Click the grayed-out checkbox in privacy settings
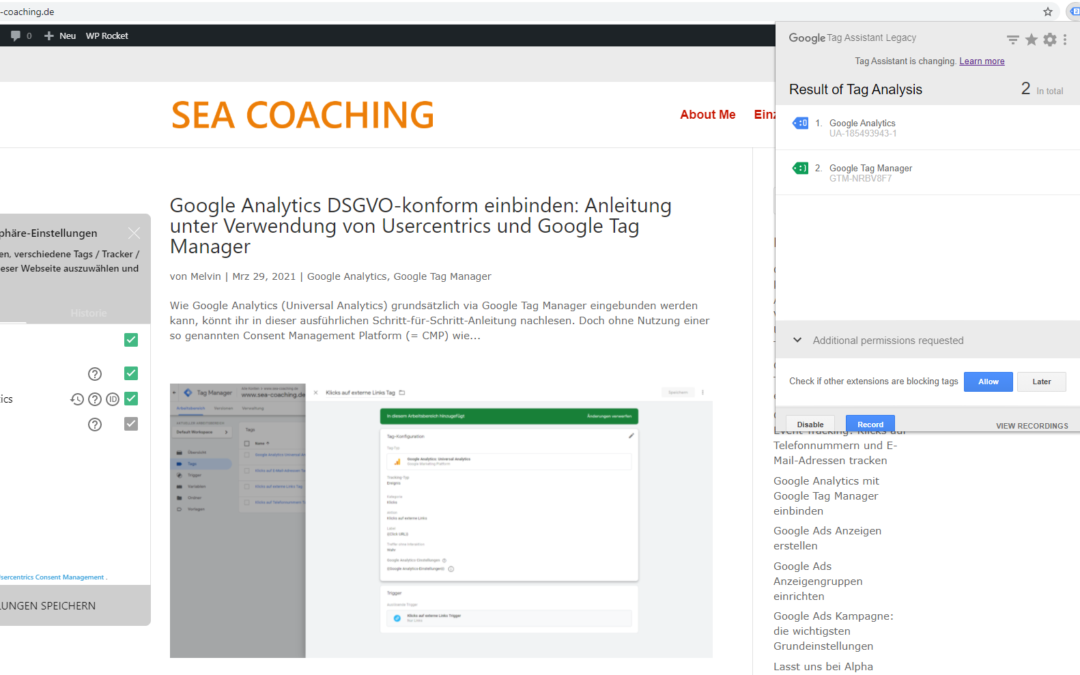 pos(131,424)
